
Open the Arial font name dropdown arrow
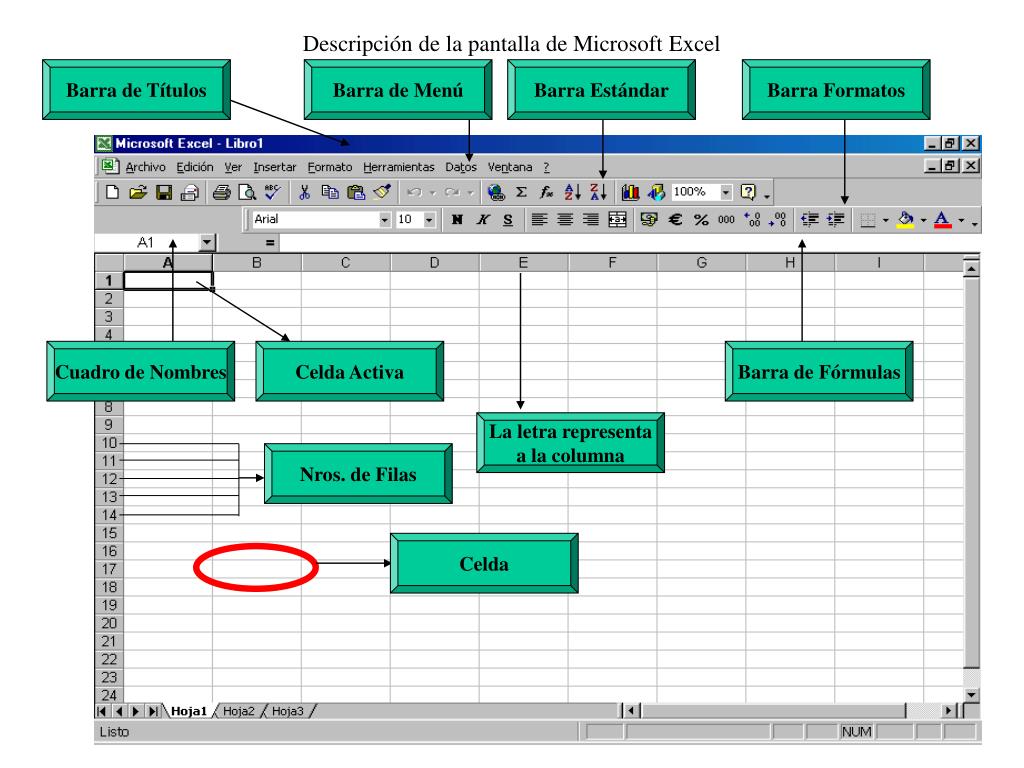tap(384, 220)
